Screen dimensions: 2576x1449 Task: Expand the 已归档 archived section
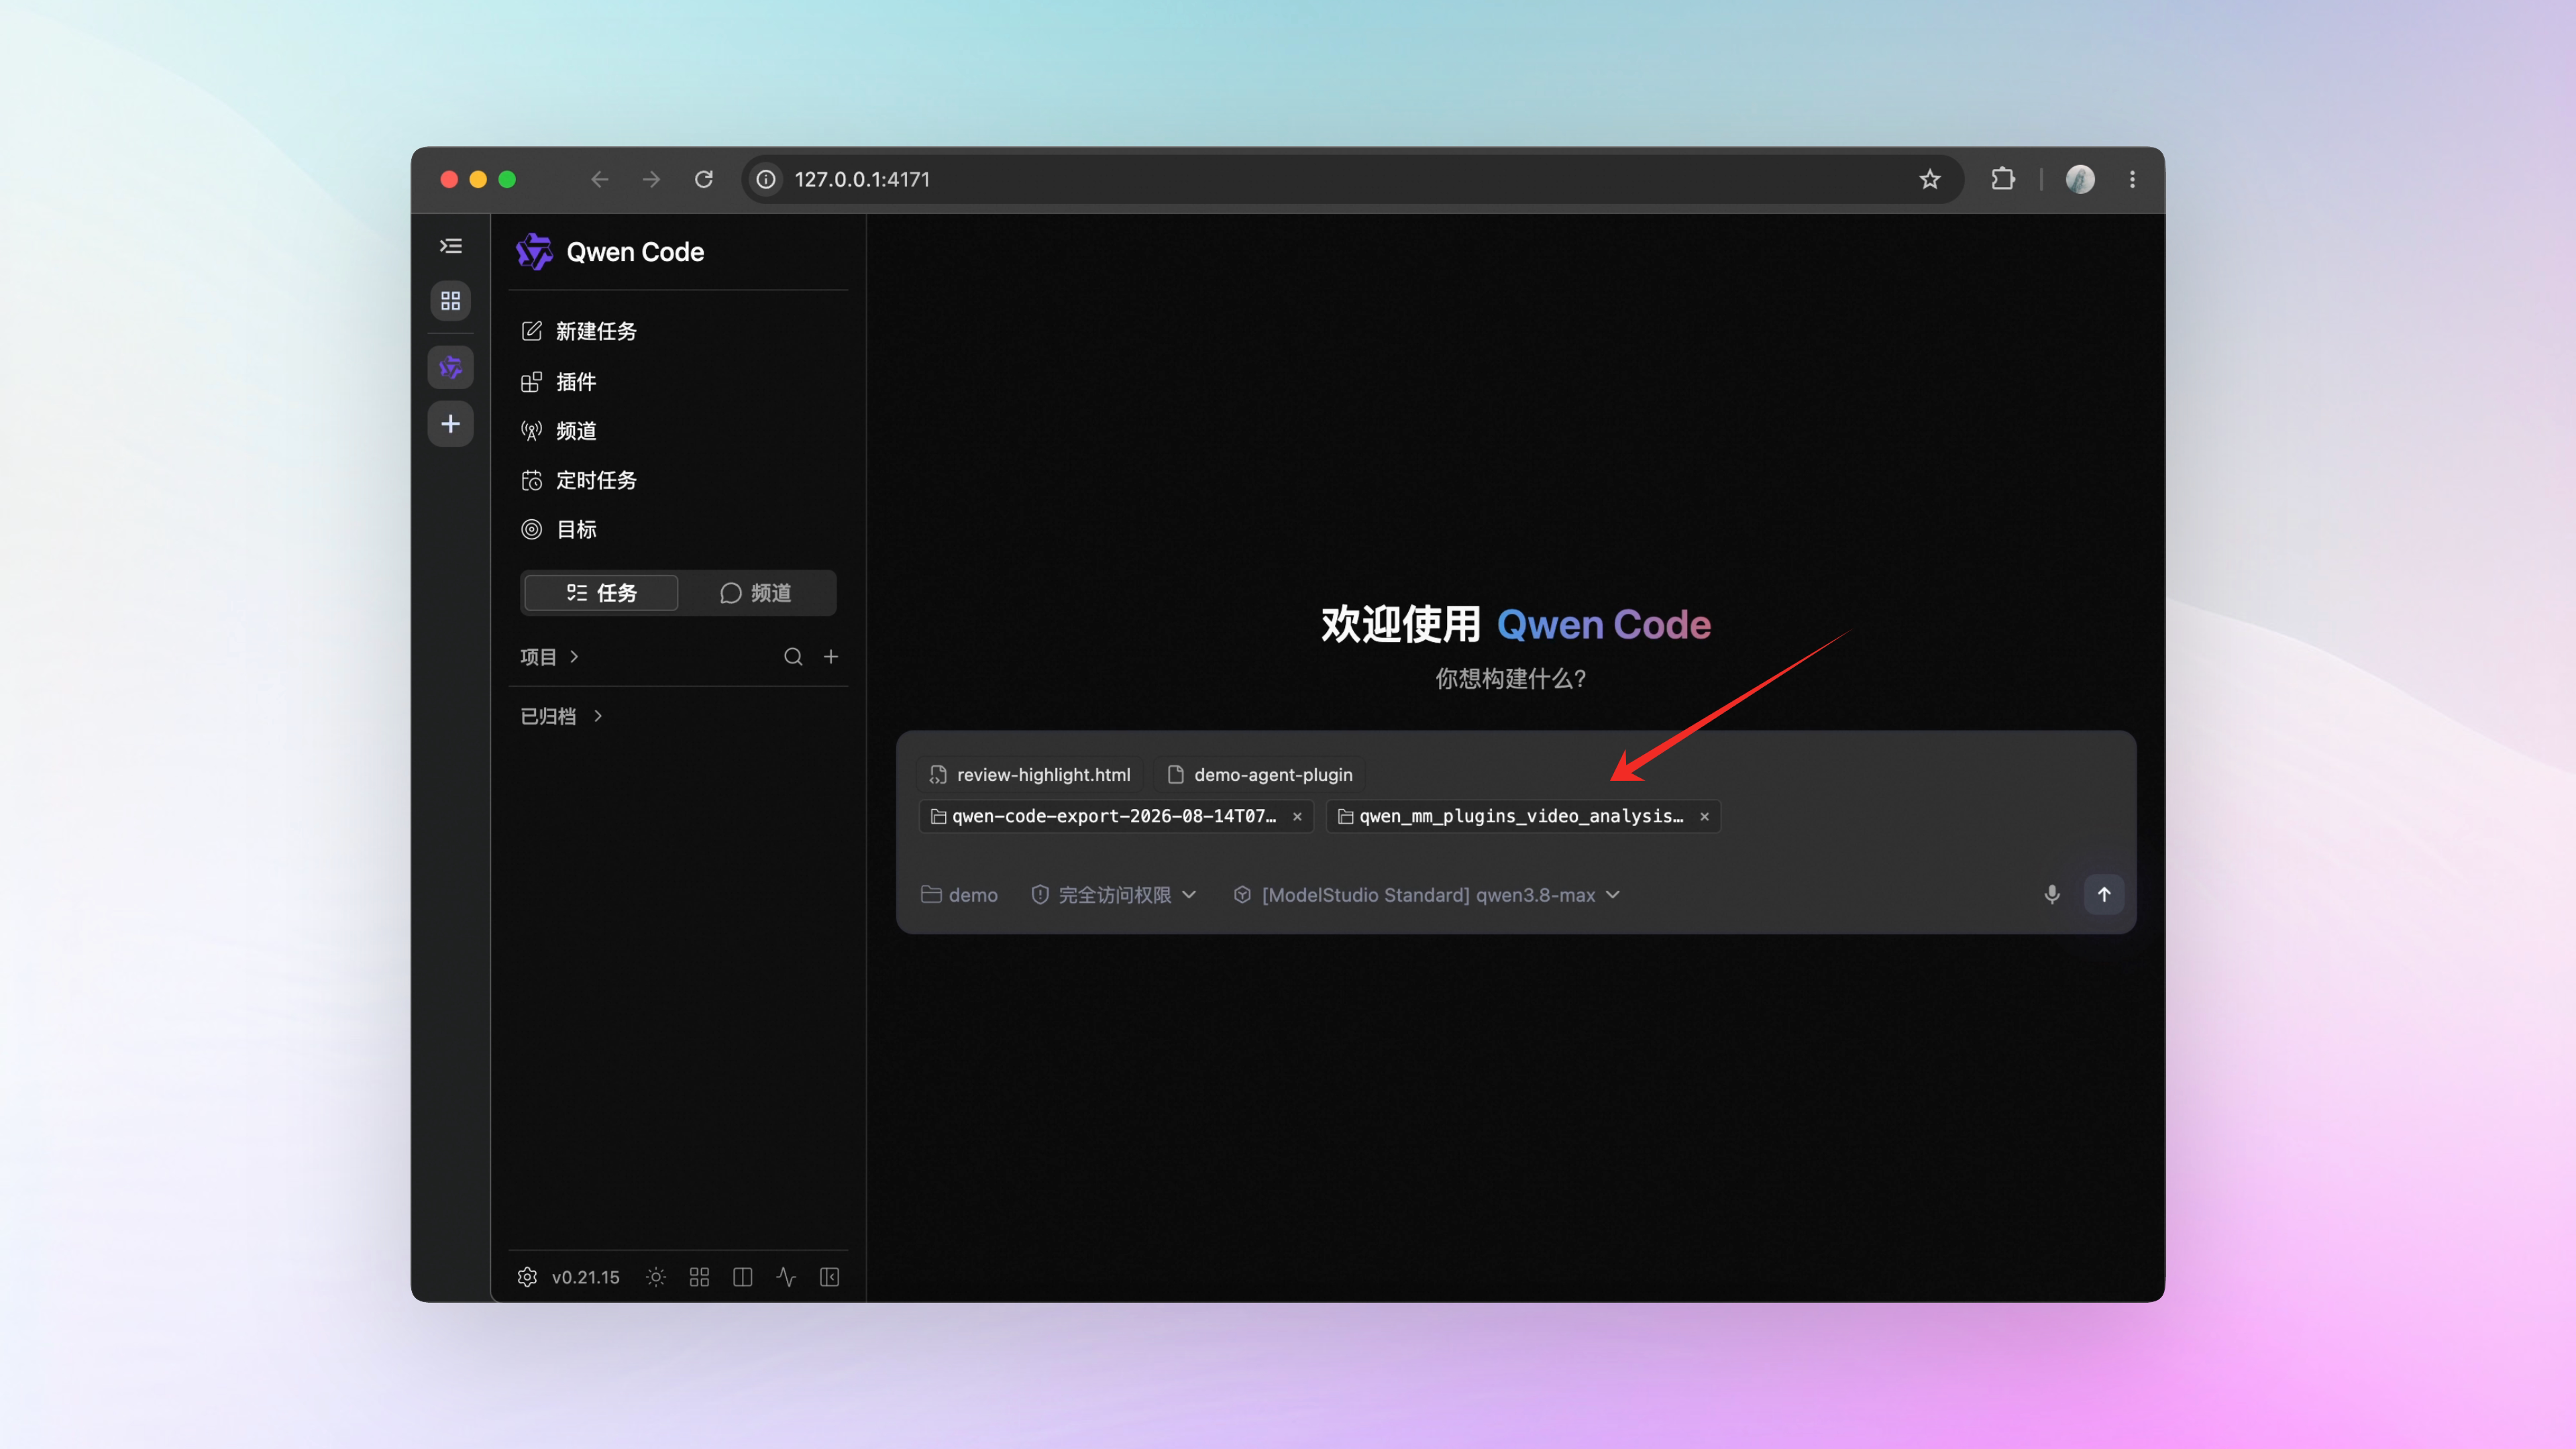click(x=561, y=716)
